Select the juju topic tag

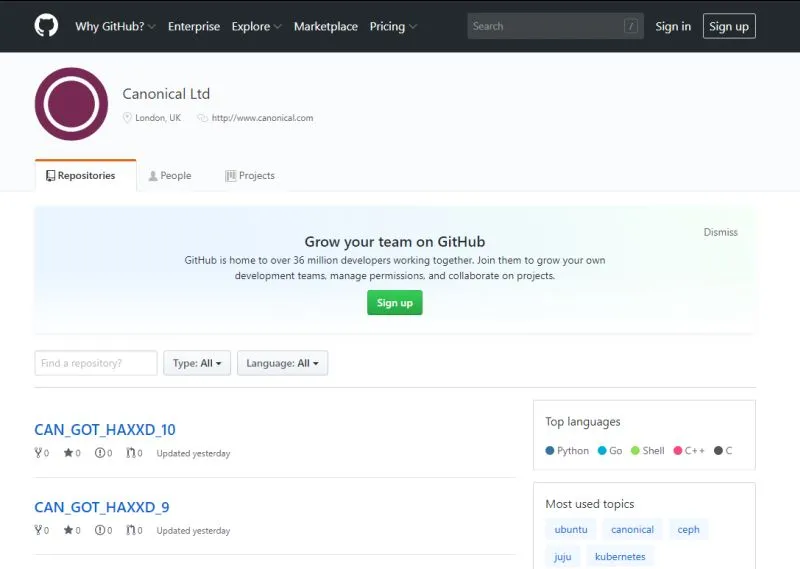click(562, 557)
